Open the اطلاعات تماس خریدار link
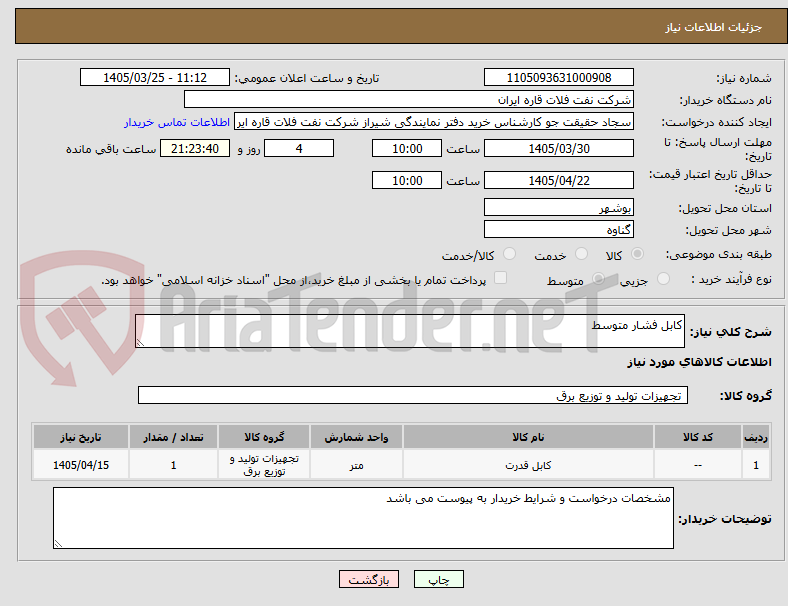The image size is (788, 606). (x=177, y=122)
